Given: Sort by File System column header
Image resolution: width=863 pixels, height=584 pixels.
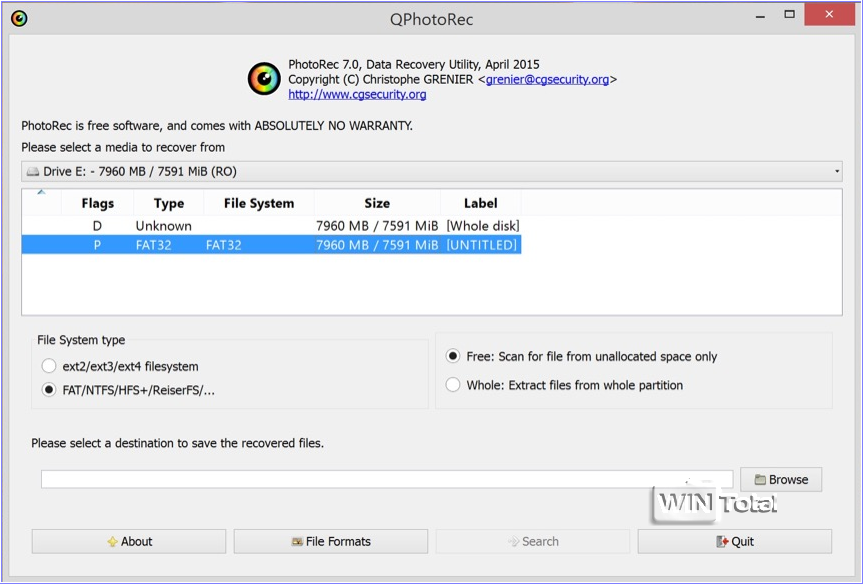Looking at the screenshot, I should pyautogui.click(x=259, y=203).
